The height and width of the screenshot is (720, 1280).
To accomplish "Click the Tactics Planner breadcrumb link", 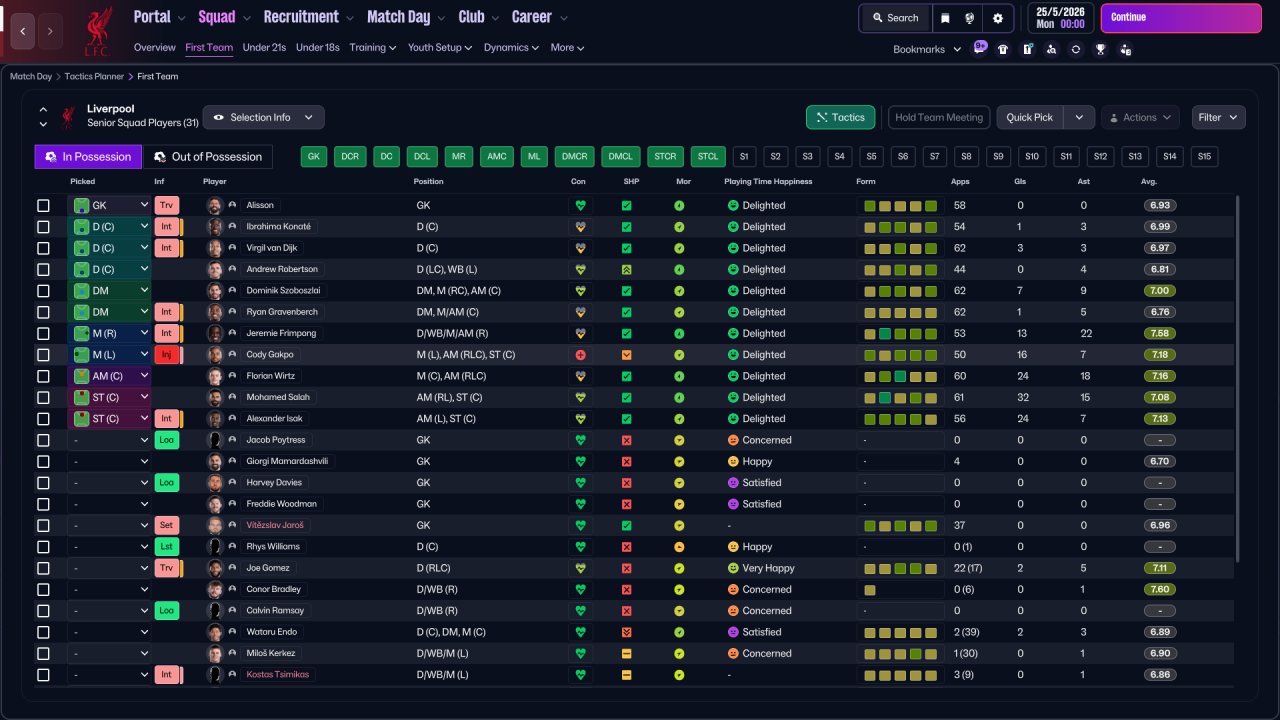I will [x=94, y=76].
